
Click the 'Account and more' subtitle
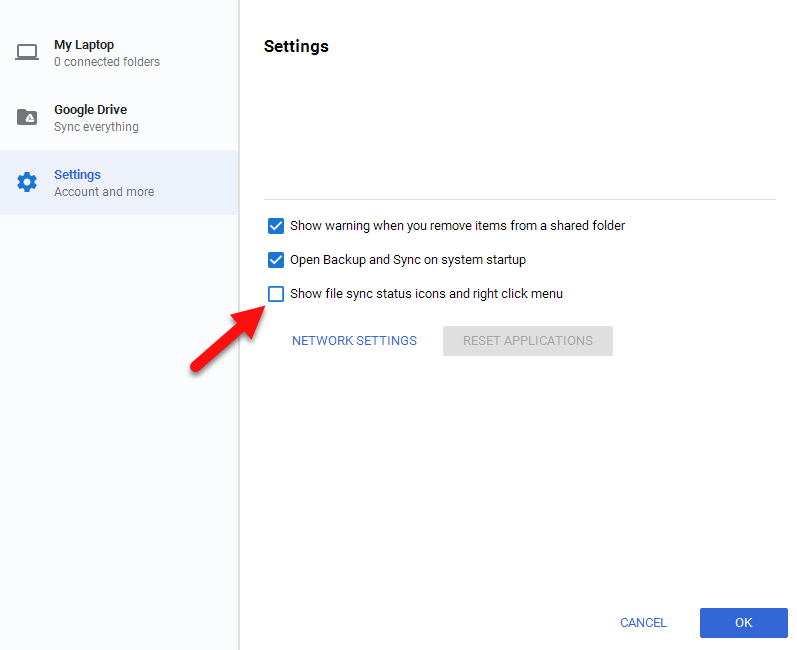(x=104, y=192)
